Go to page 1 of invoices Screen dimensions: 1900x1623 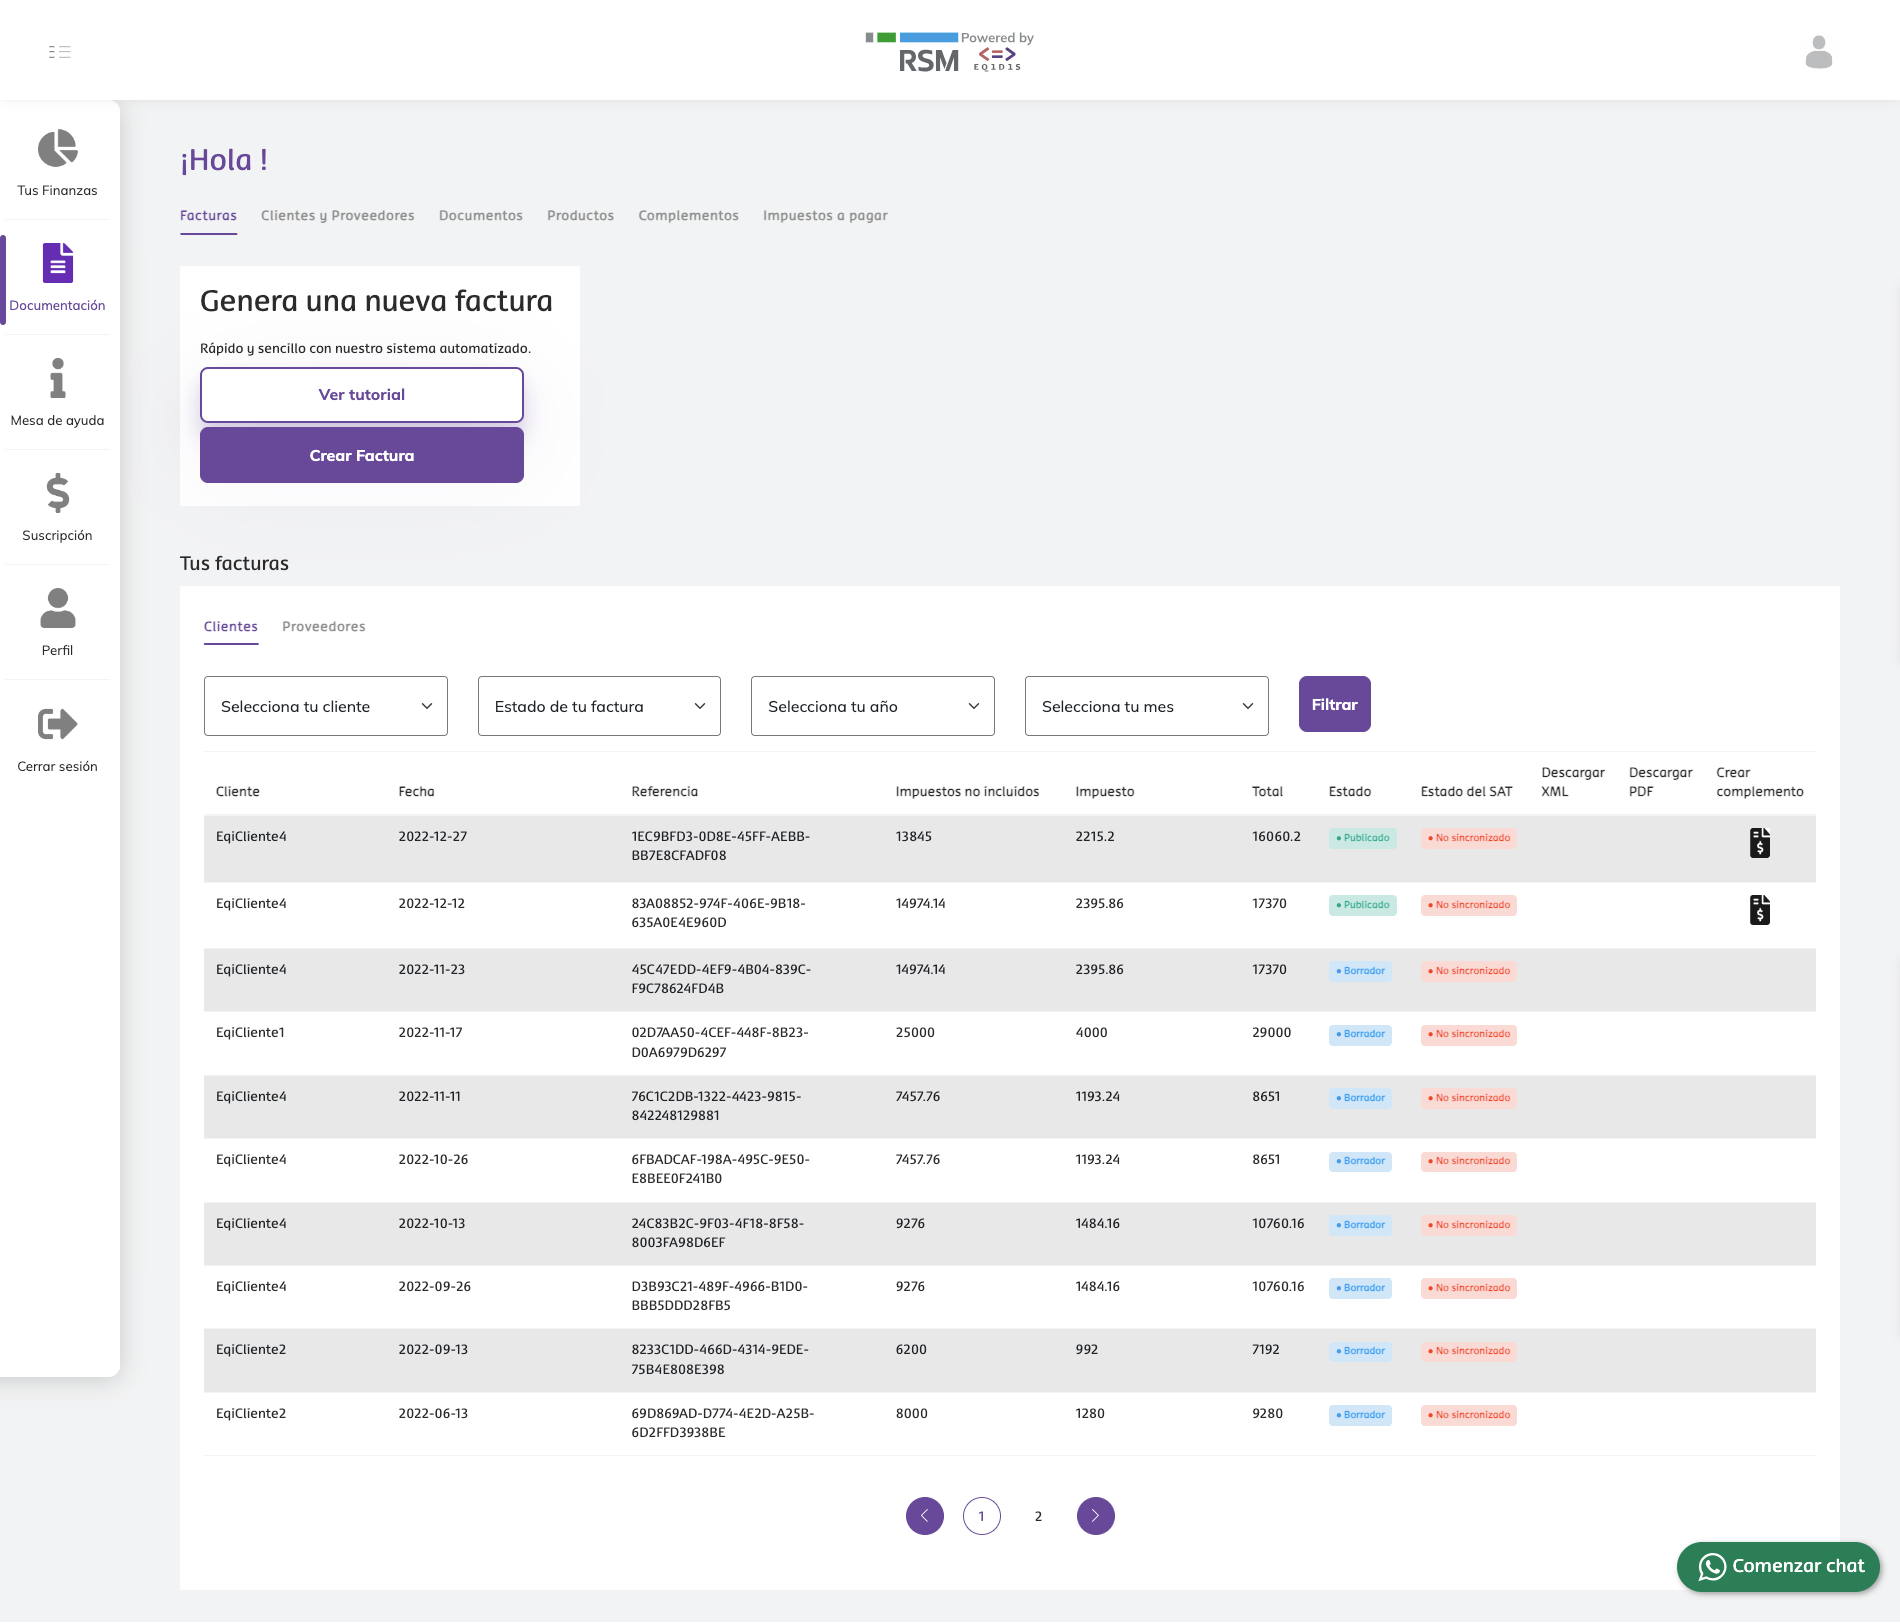(x=982, y=1516)
